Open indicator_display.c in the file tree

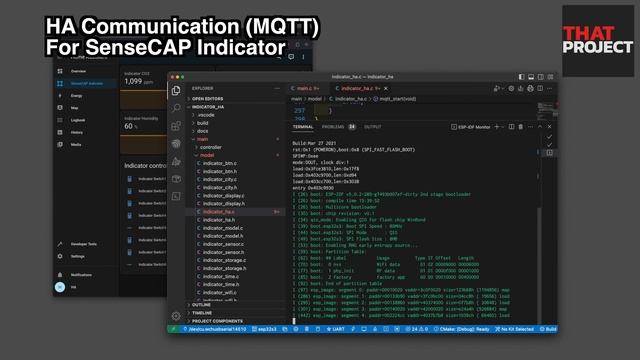[236, 196]
